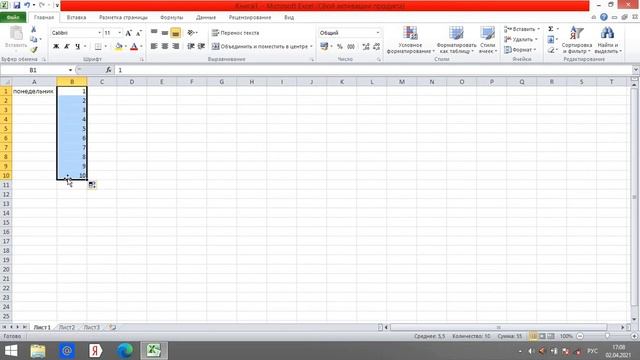Click the accounting number format icon
640x360 pixels.
point(324,47)
